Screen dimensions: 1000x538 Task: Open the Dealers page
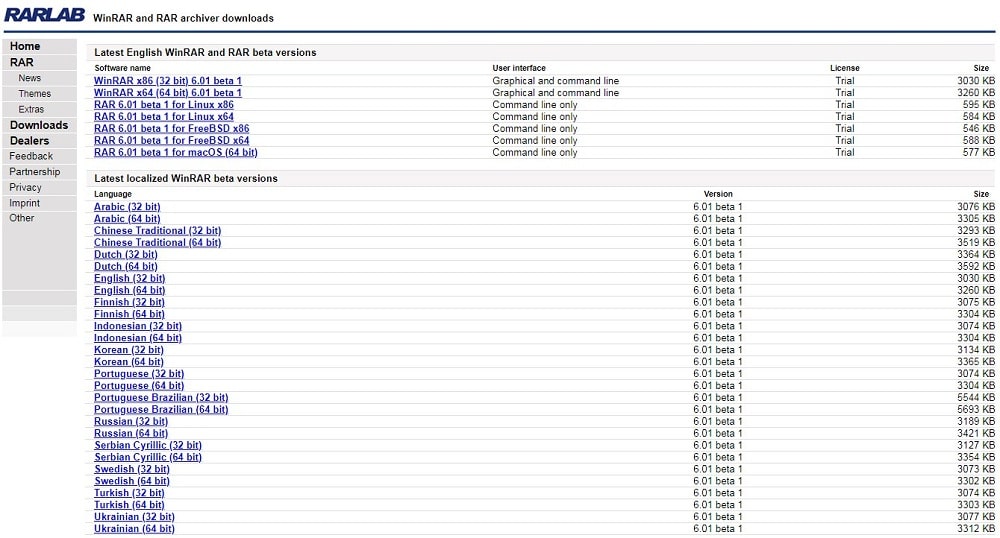tap(29, 141)
